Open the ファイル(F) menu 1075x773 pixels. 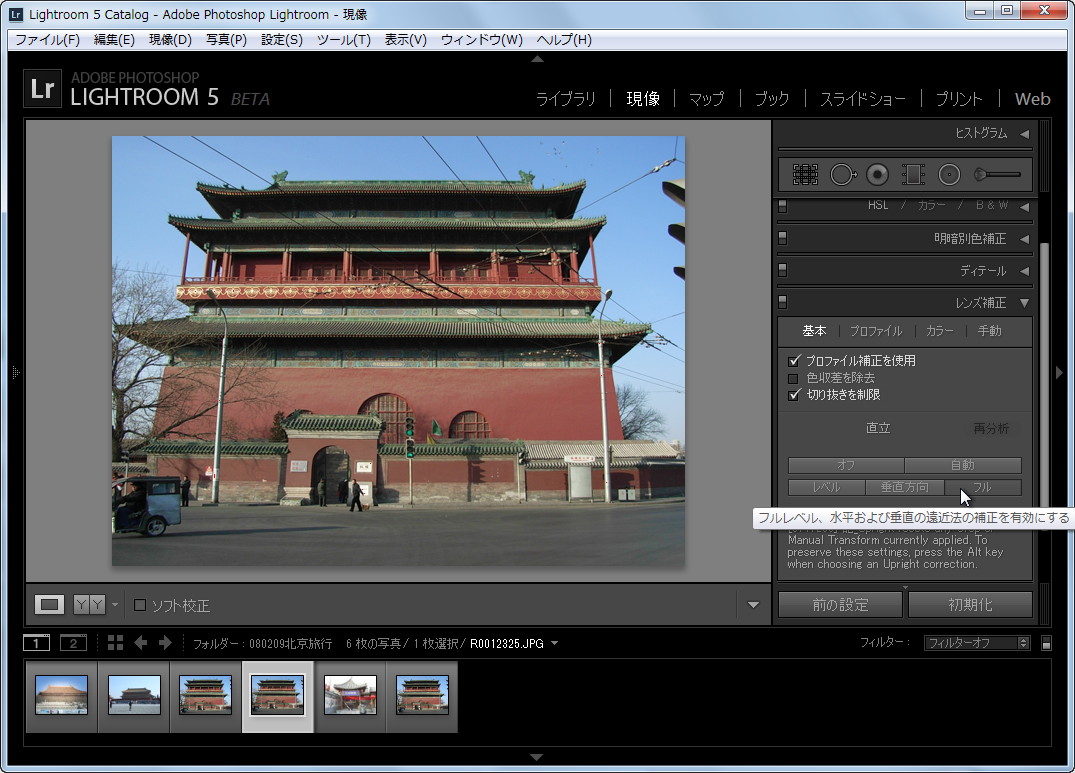[47, 40]
